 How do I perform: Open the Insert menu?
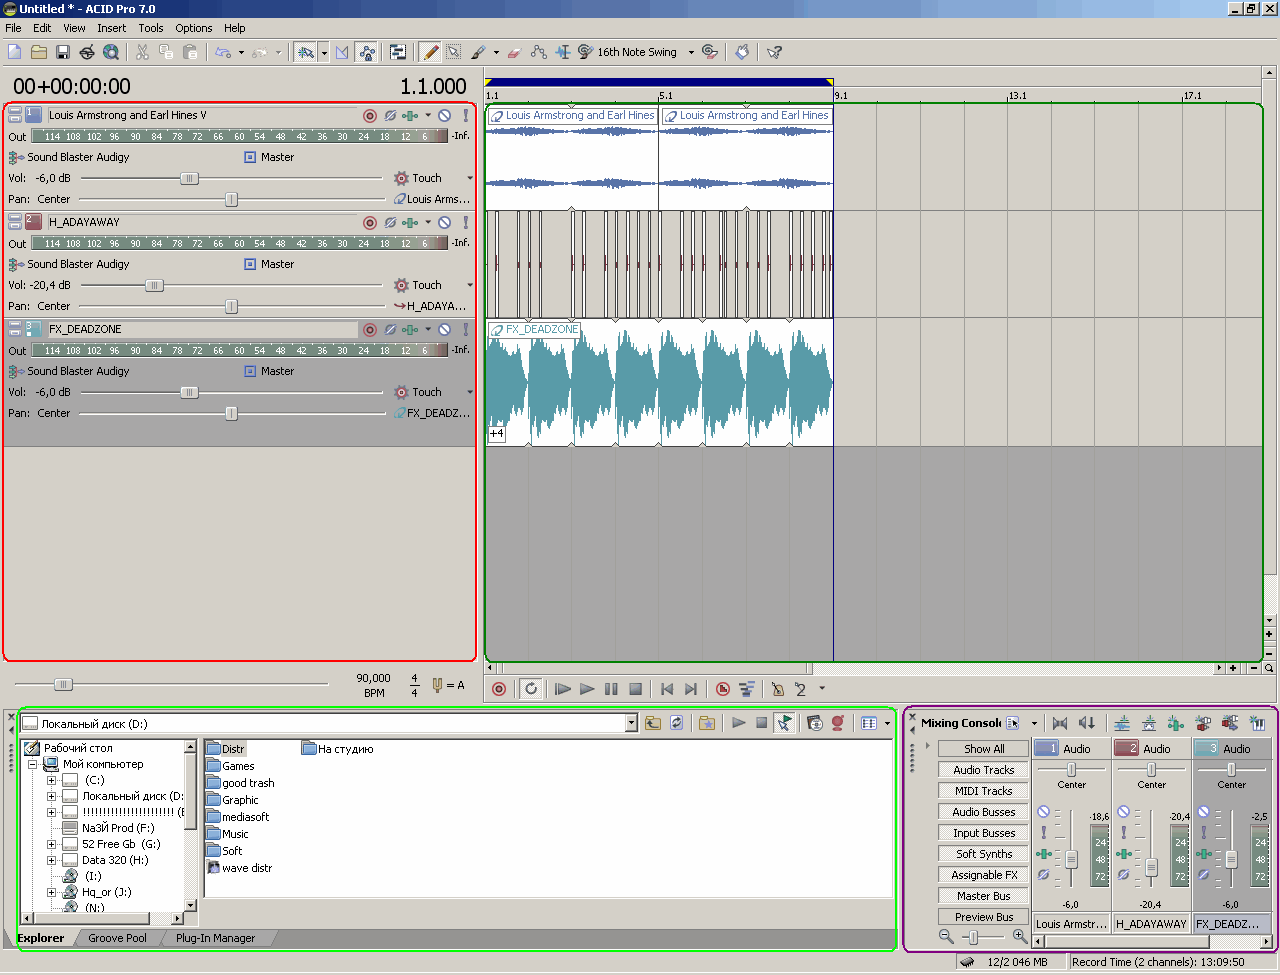(x=111, y=28)
